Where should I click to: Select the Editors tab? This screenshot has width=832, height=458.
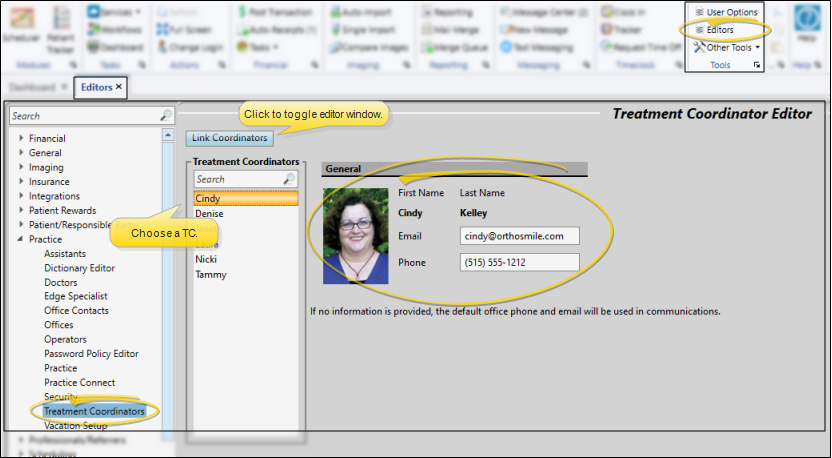(x=95, y=88)
